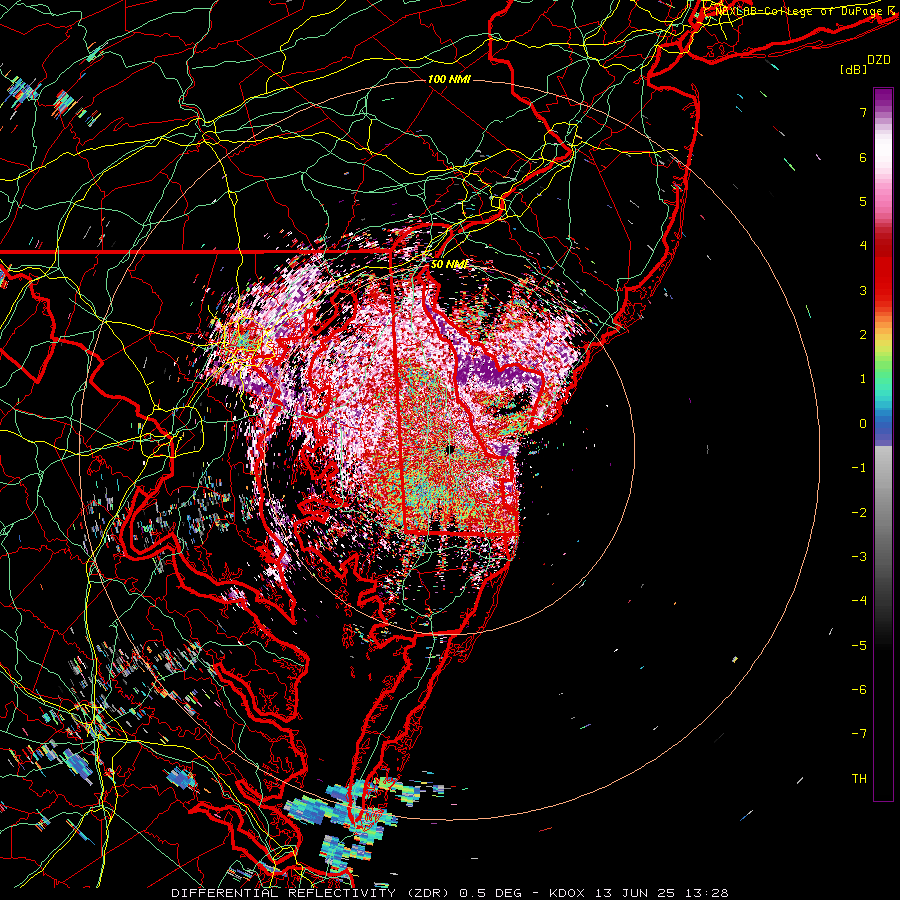
Task: Click the '1' value on the color scale
Action: 863,379
